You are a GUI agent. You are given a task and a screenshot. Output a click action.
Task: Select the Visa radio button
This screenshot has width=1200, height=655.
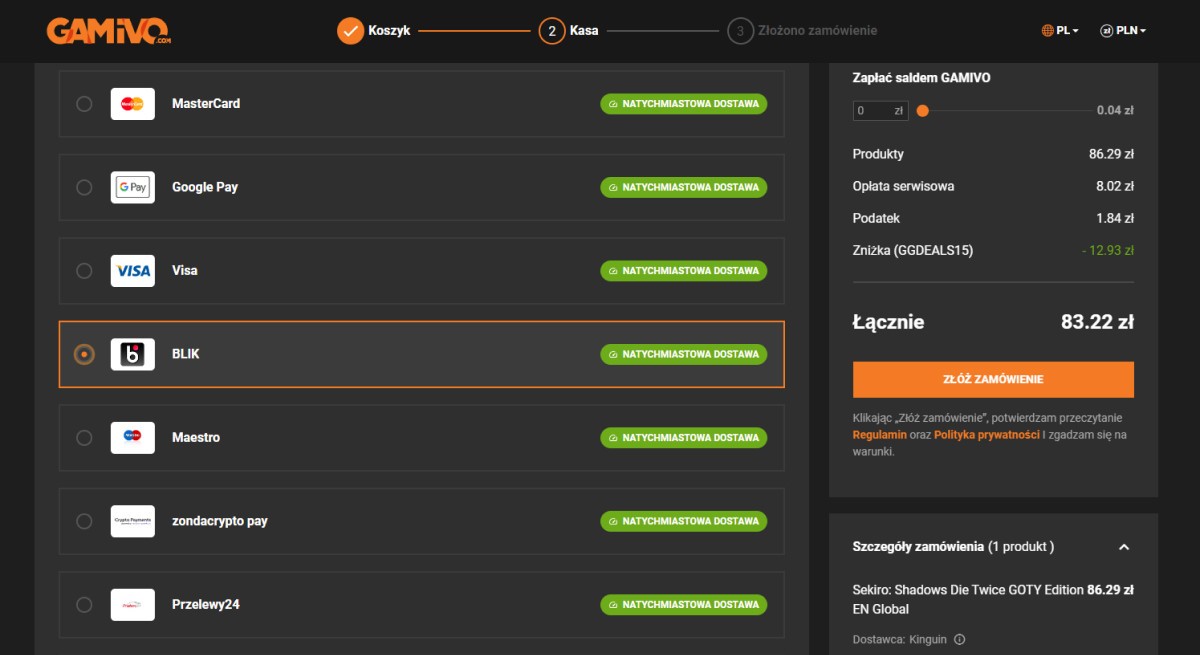point(84,271)
